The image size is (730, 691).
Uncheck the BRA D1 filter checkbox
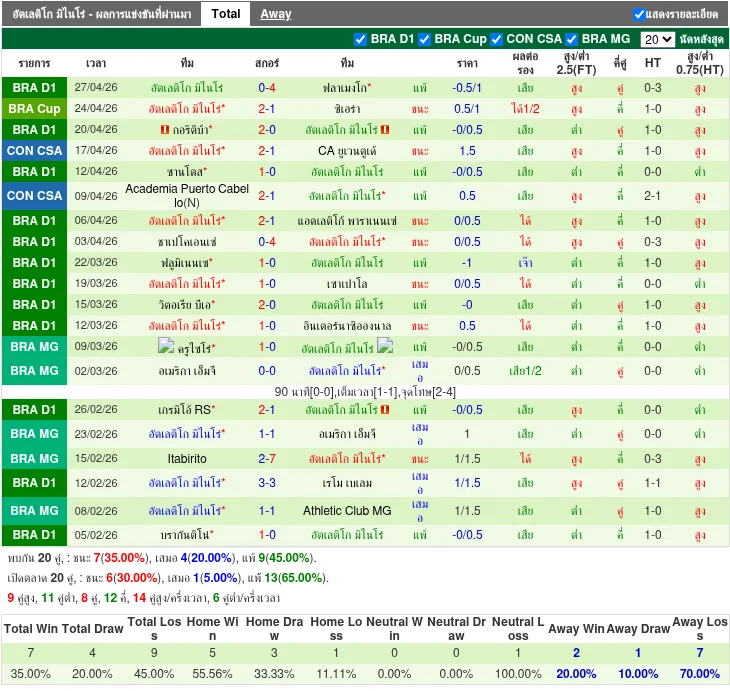tap(361, 39)
